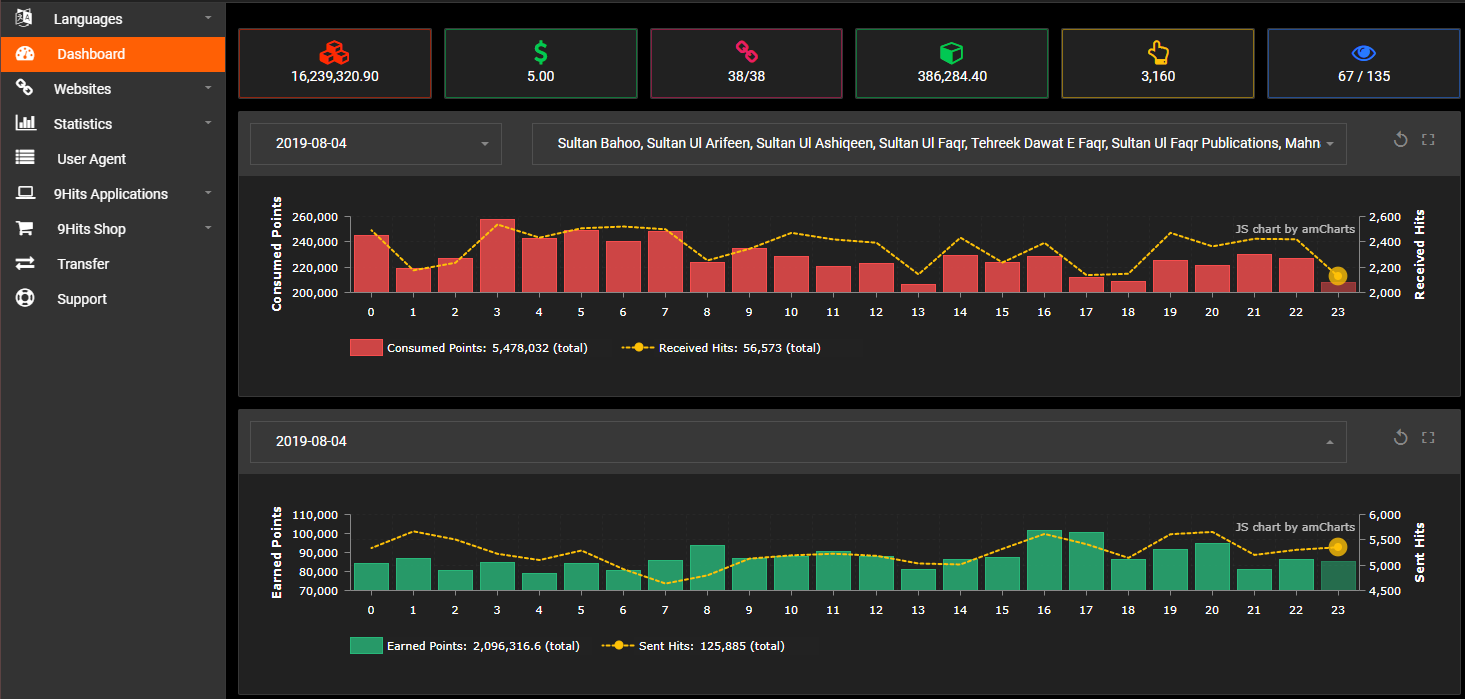Click the red points stack icon
Viewport: 1465px width, 699px height.
tap(334, 51)
